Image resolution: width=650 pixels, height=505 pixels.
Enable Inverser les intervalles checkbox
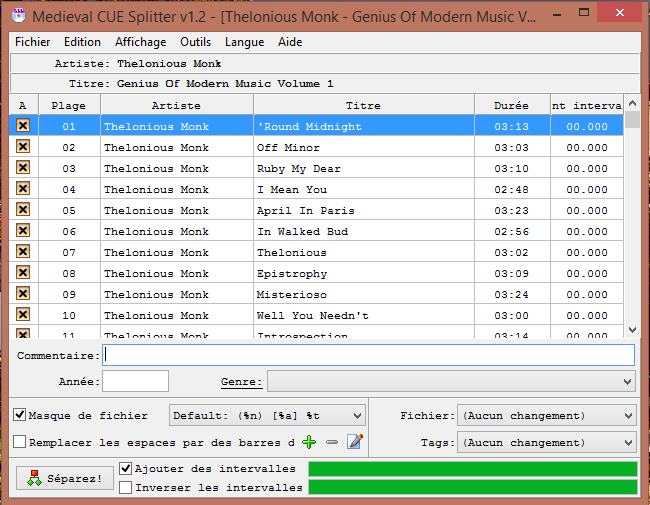126,487
